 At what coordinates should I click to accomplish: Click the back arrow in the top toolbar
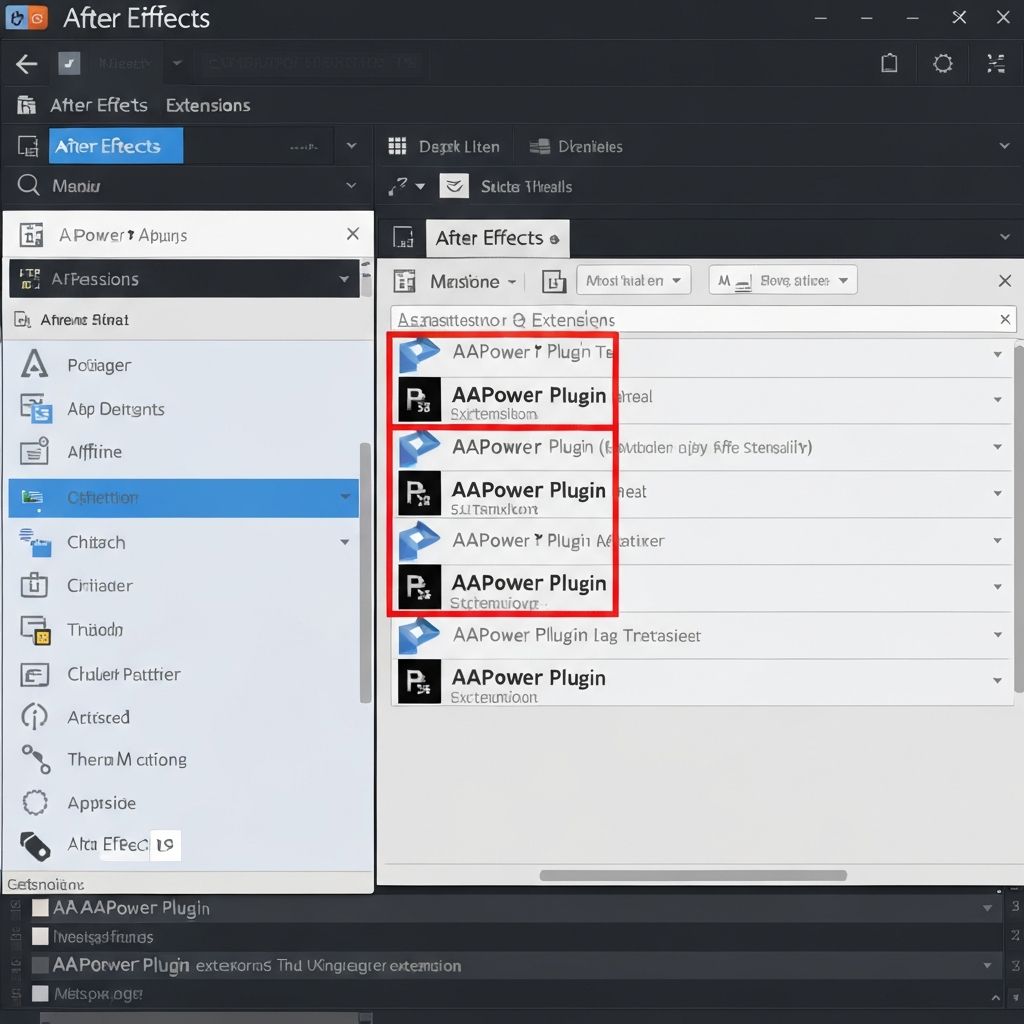click(x=25, y=63)
